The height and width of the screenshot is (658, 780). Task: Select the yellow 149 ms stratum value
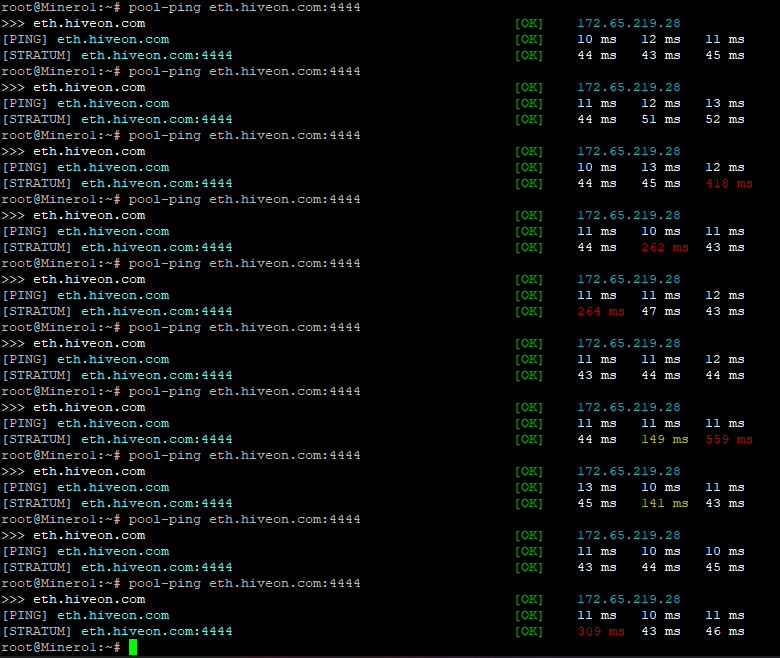point(665,439)
